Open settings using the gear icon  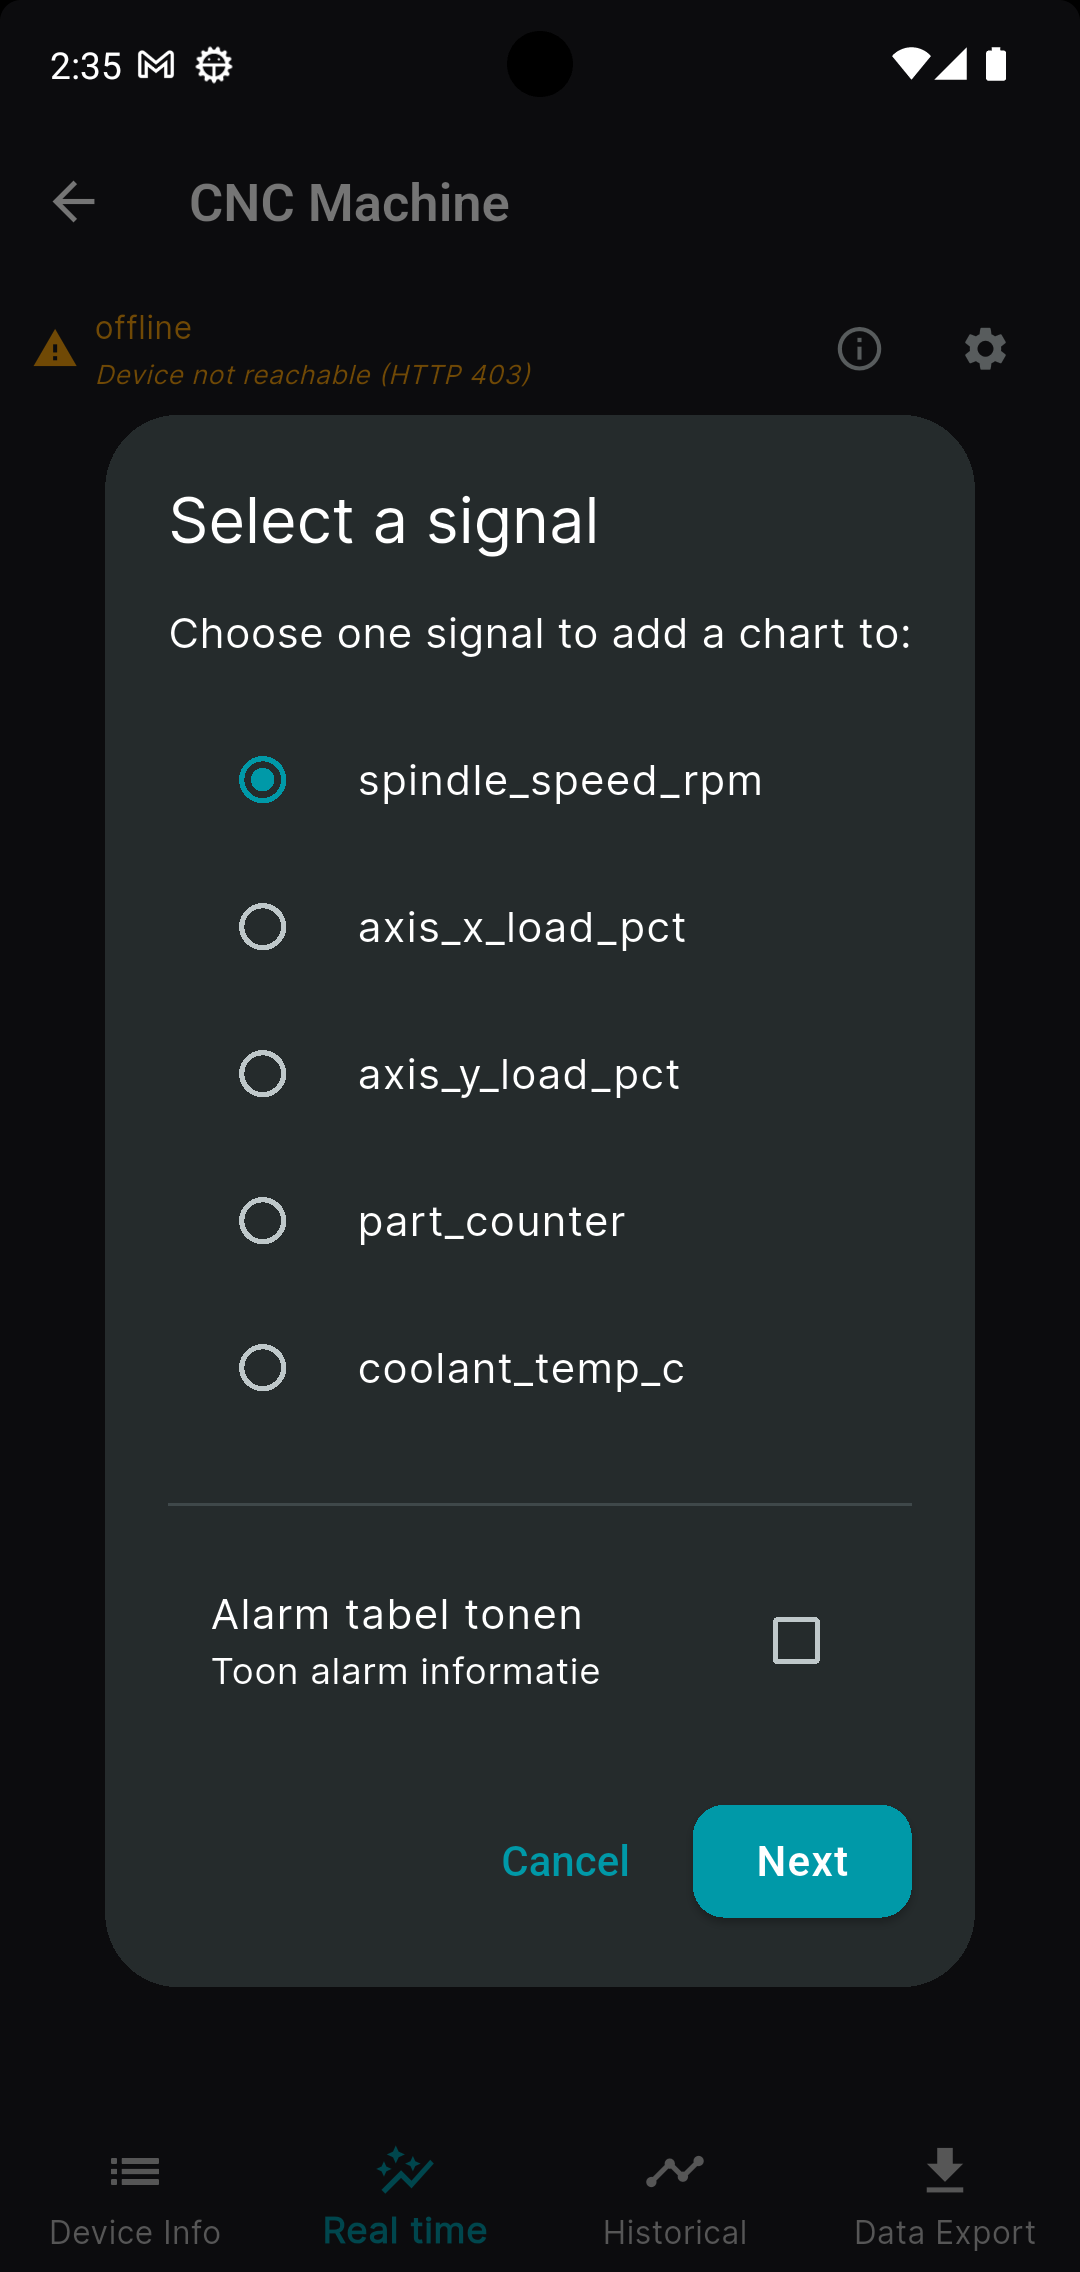click(x=985, y=349)
